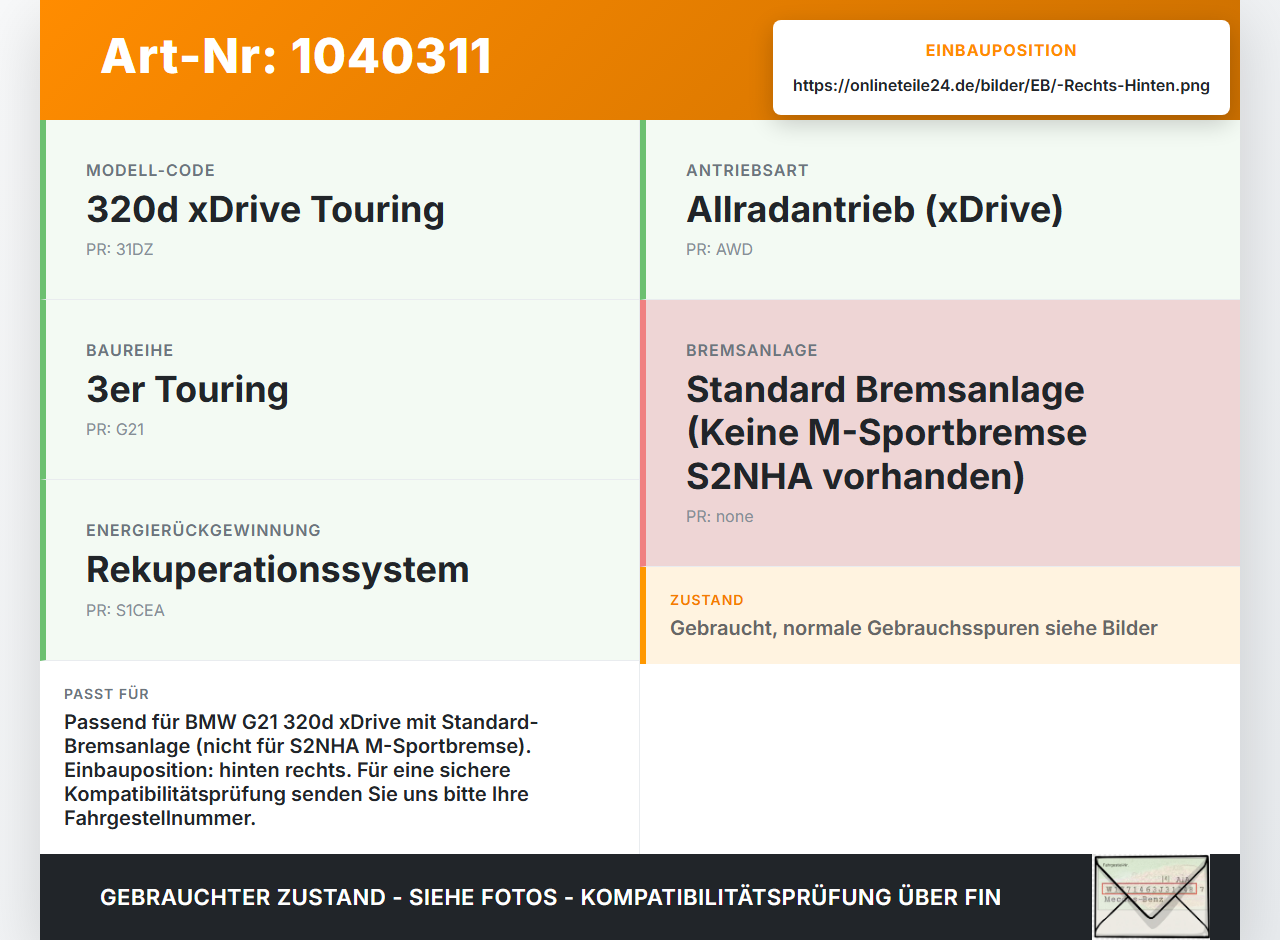Image resolution: width=1280 pixels, height=940 pixels.
Task: Click the PR: G21 code
Action: (115, 430)
